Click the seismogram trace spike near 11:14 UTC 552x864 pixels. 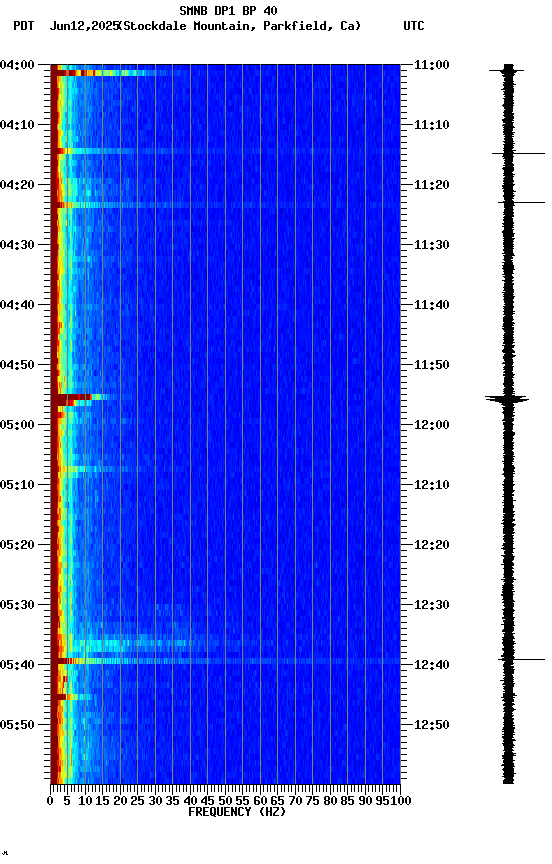tap(518, 153)
